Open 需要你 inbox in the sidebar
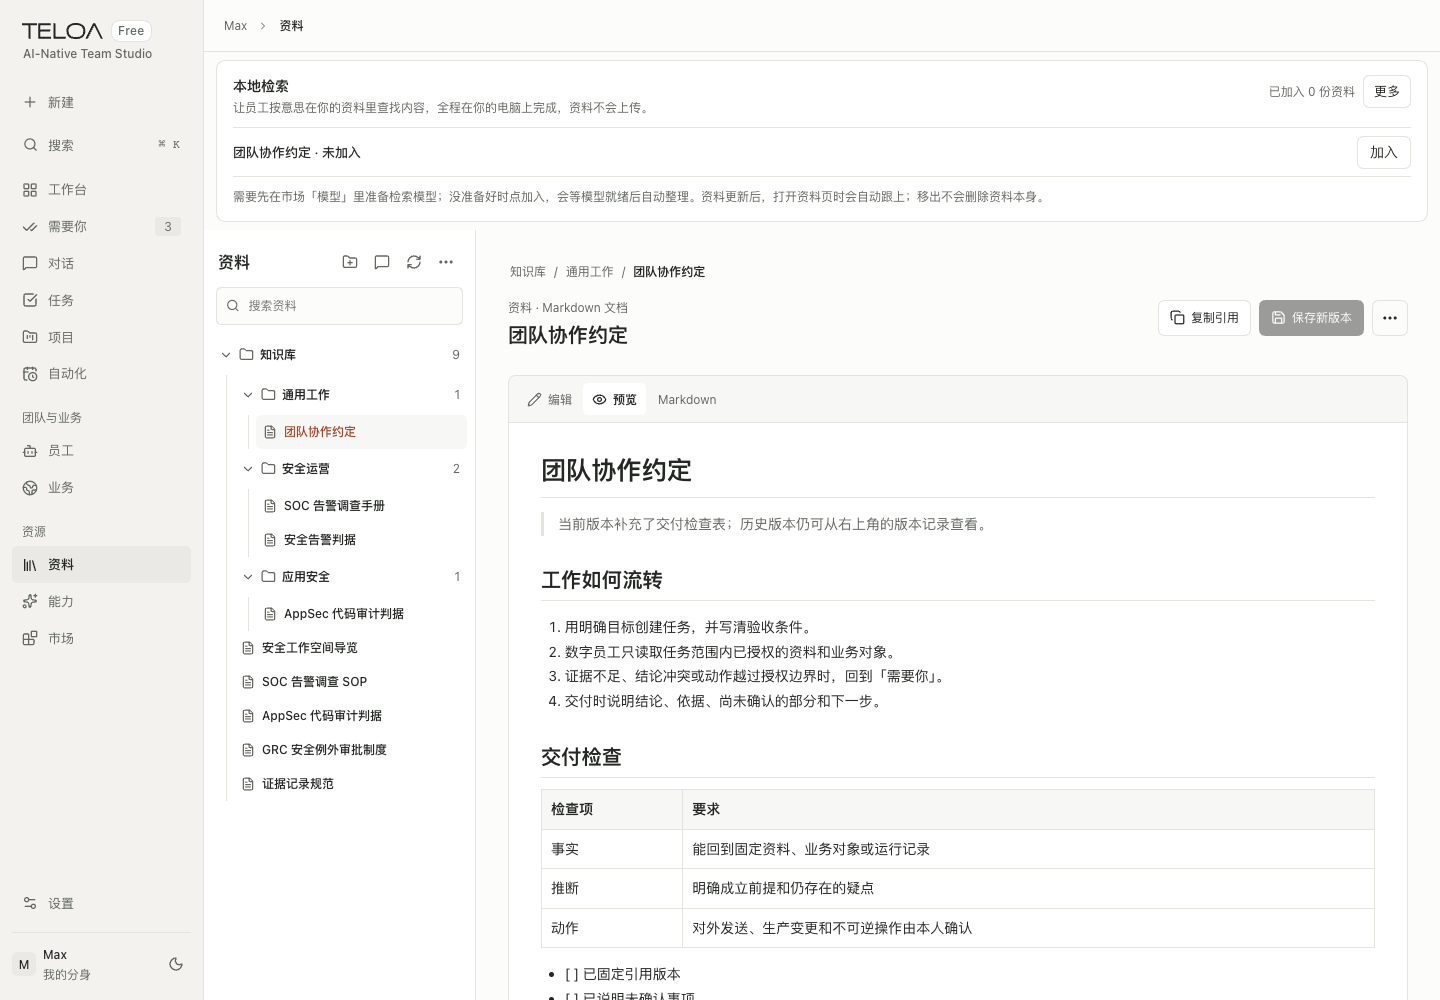Viewport: 1440px width, 1000px height. tap(101, 227)
